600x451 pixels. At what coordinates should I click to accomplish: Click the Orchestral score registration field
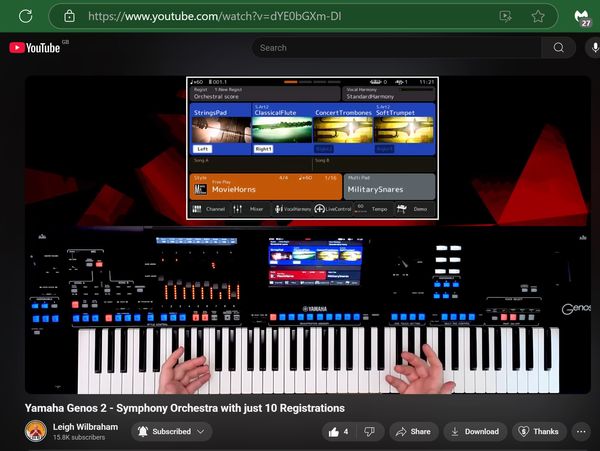tap(265, 93)
